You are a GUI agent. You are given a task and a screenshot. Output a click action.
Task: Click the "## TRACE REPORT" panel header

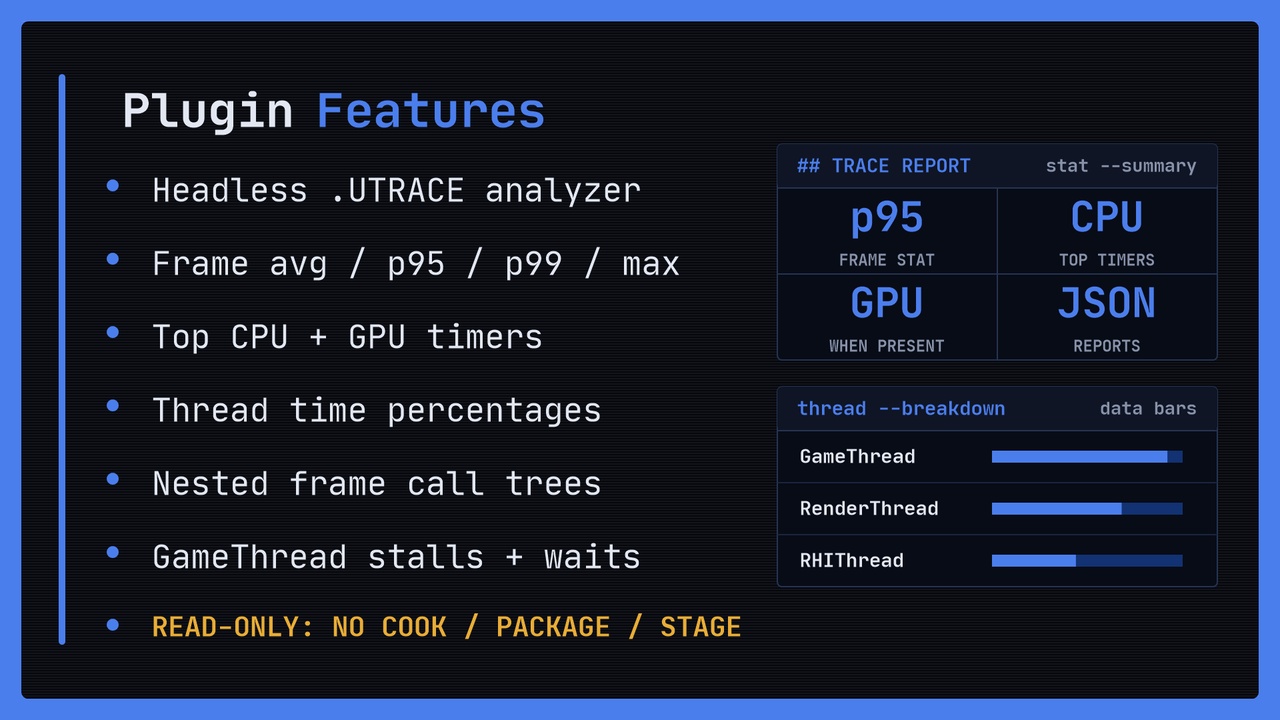pos(883,166)
